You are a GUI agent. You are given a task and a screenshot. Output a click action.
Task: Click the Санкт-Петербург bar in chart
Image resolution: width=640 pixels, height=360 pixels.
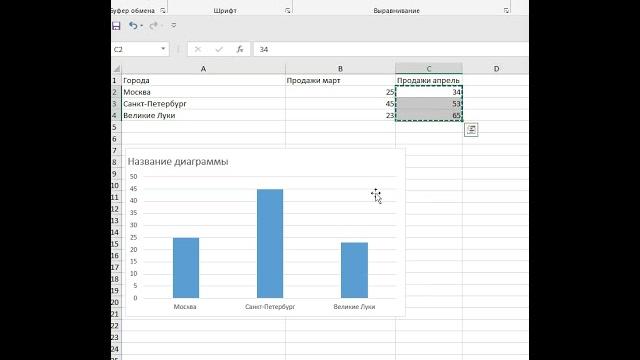(270, 243)
